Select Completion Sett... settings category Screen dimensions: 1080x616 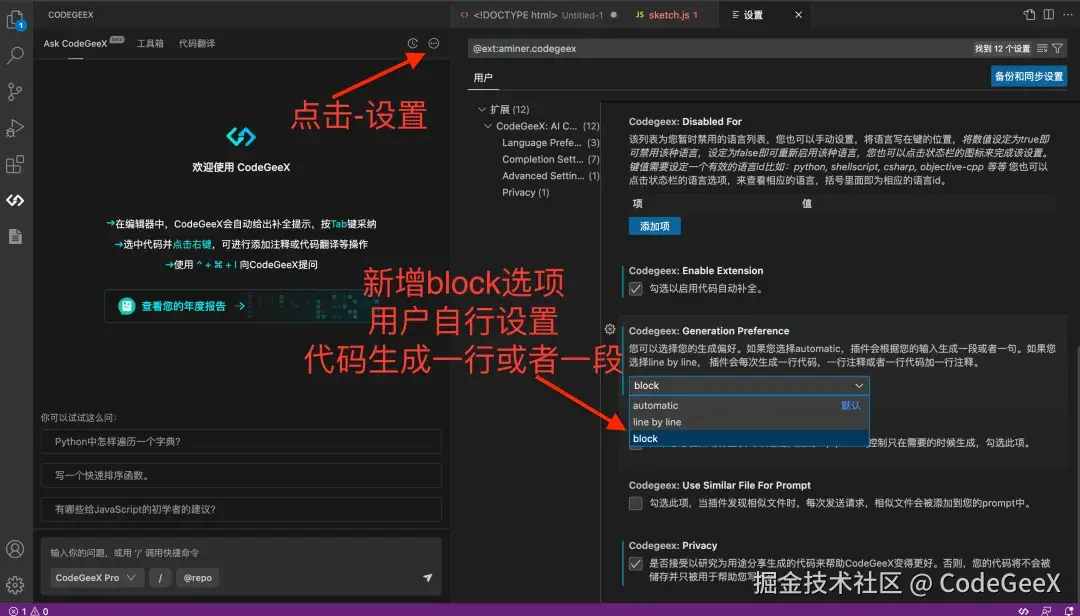tap(550, 159)
